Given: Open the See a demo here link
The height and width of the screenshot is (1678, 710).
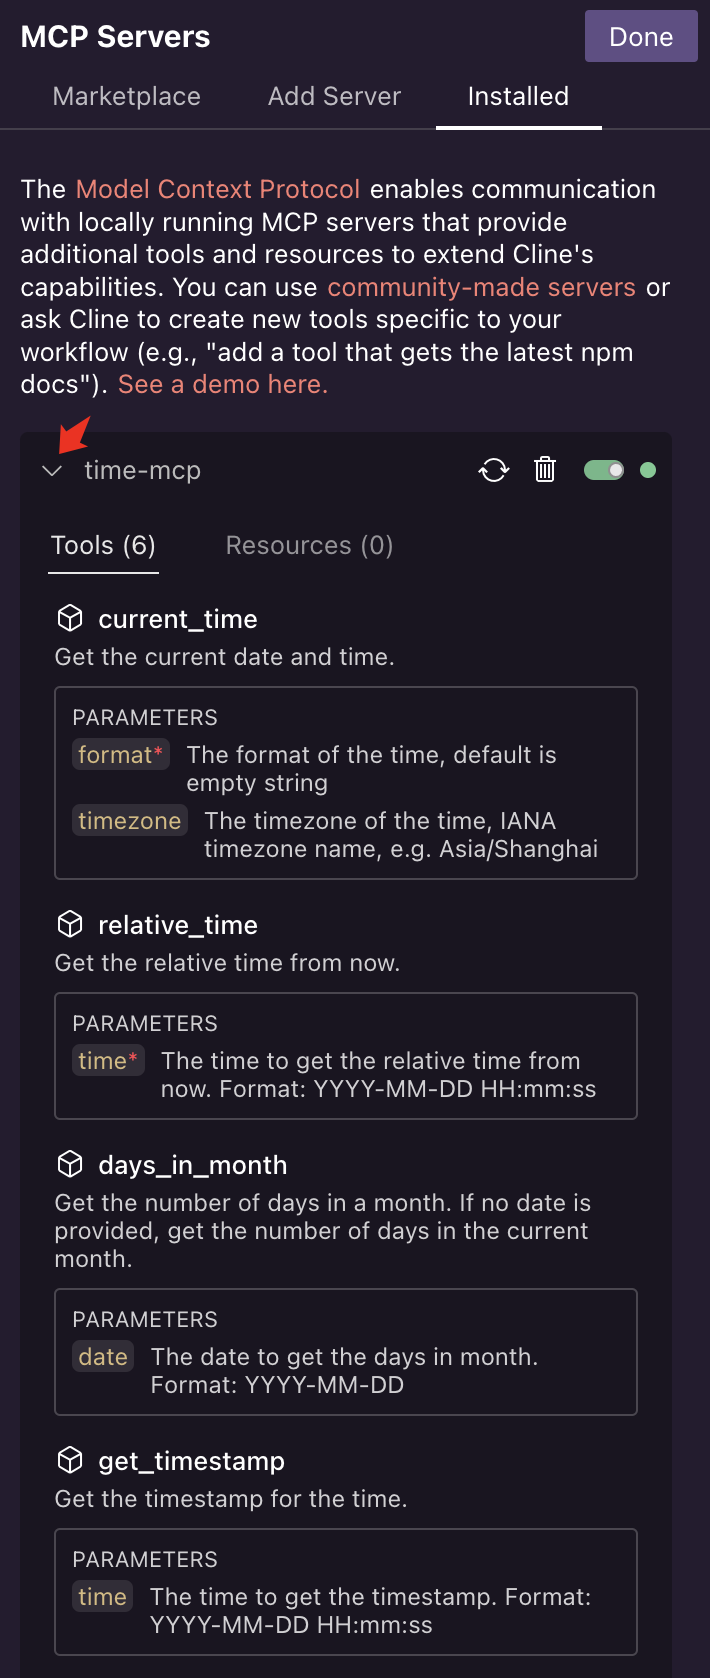Looking at the screenshot, I should [x=223, y=384].
